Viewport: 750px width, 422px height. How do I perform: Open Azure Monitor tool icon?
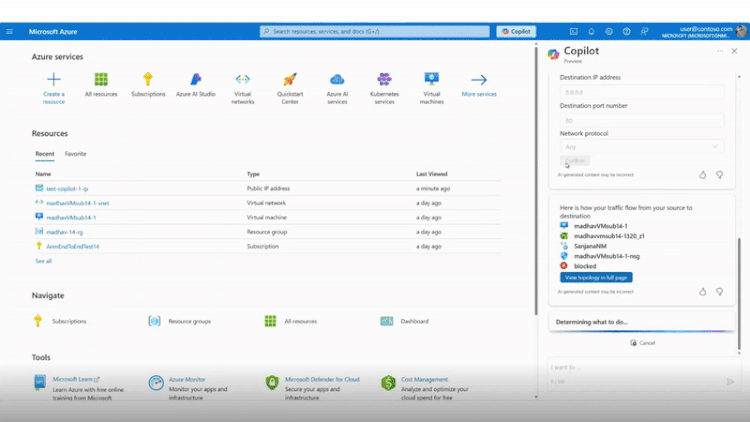coord(156,383)
